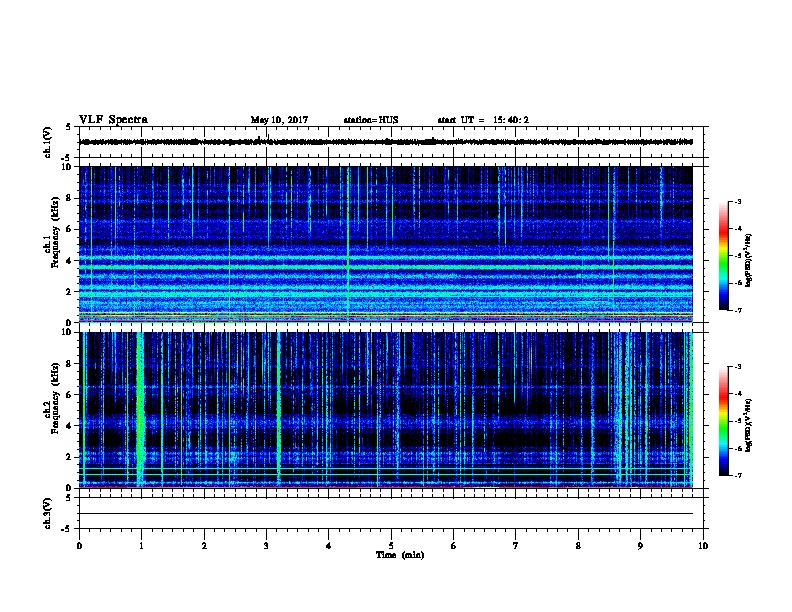Click the 'VLF Spectra' title text

pos(113,120)
